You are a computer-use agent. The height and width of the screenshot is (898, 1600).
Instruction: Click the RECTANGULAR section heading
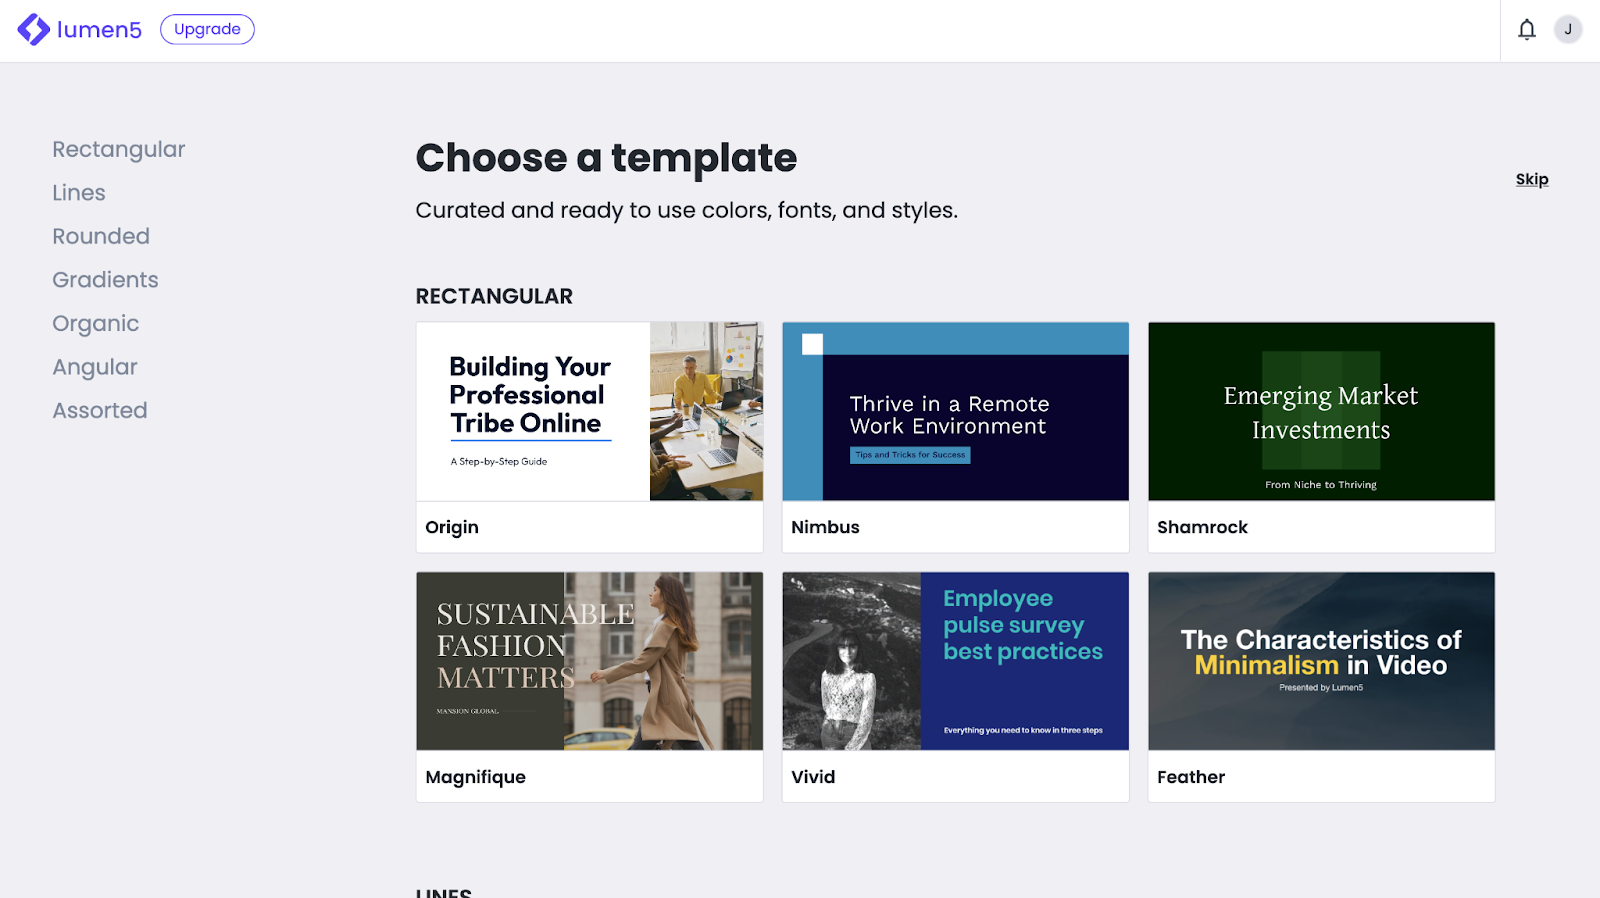coord(494,297)
